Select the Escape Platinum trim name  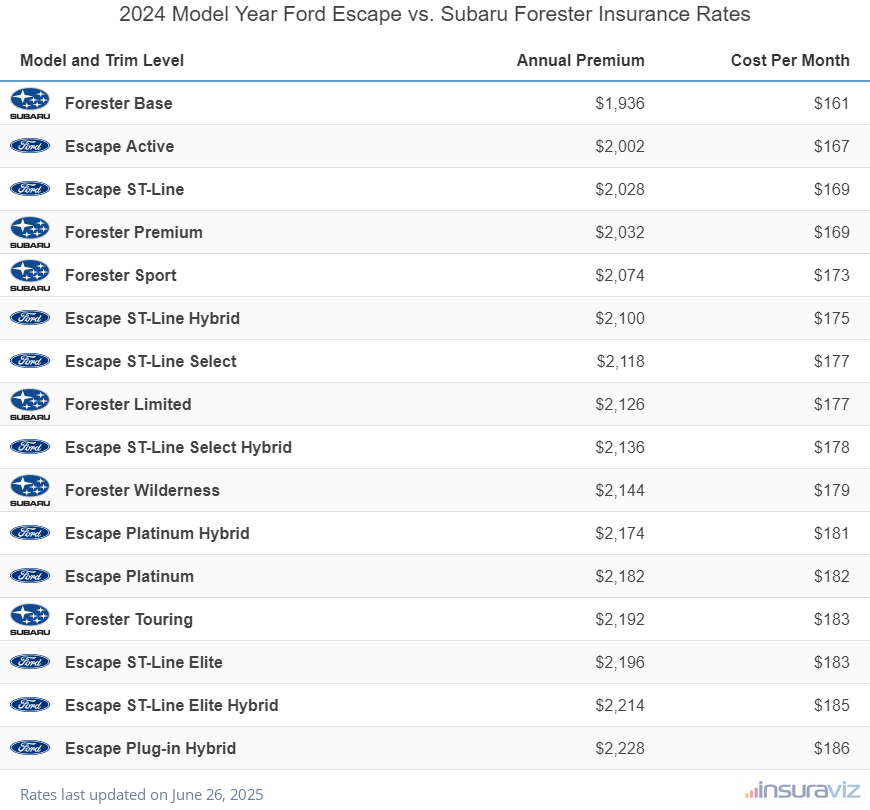click(x=129, y=576)
